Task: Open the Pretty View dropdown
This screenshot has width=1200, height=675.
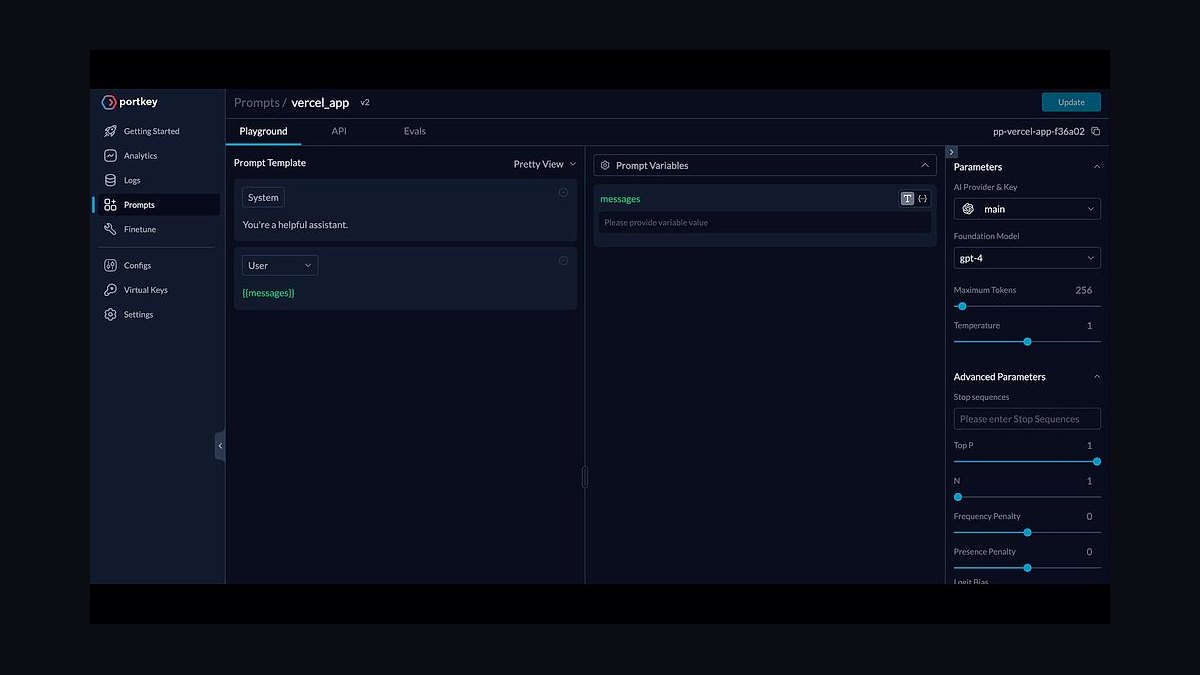Action: (545, 164)
